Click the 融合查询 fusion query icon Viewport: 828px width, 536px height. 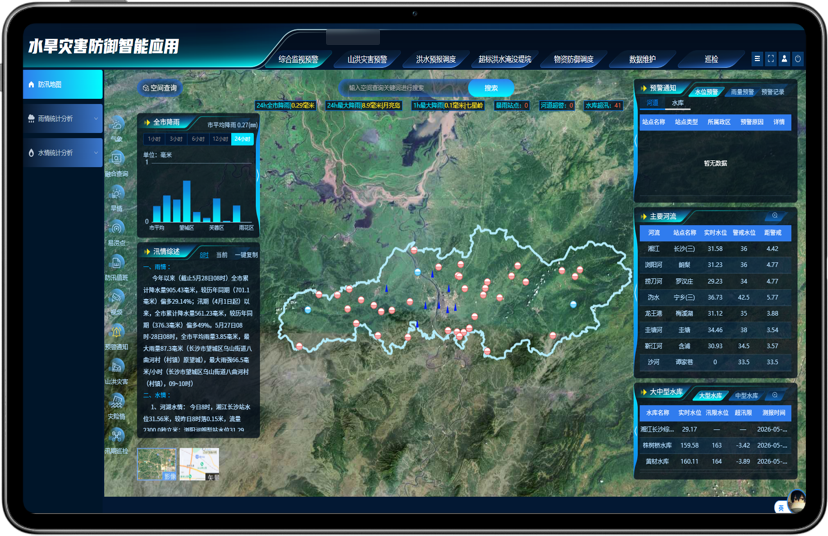117,158
